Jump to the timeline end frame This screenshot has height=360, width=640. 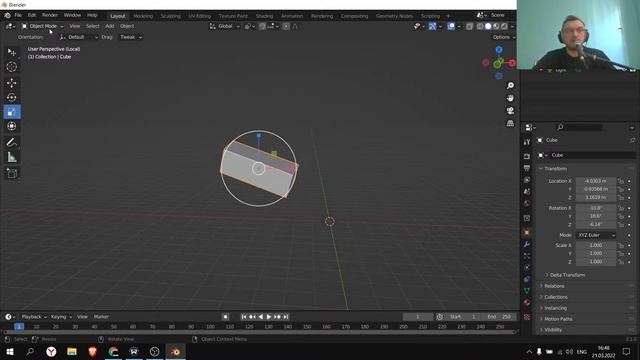point(286,317)
